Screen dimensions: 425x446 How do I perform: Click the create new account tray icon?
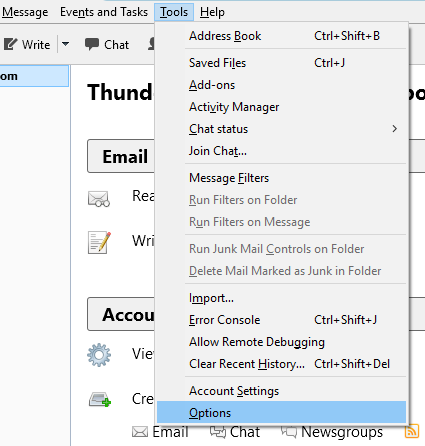click(x=99, y=399)
